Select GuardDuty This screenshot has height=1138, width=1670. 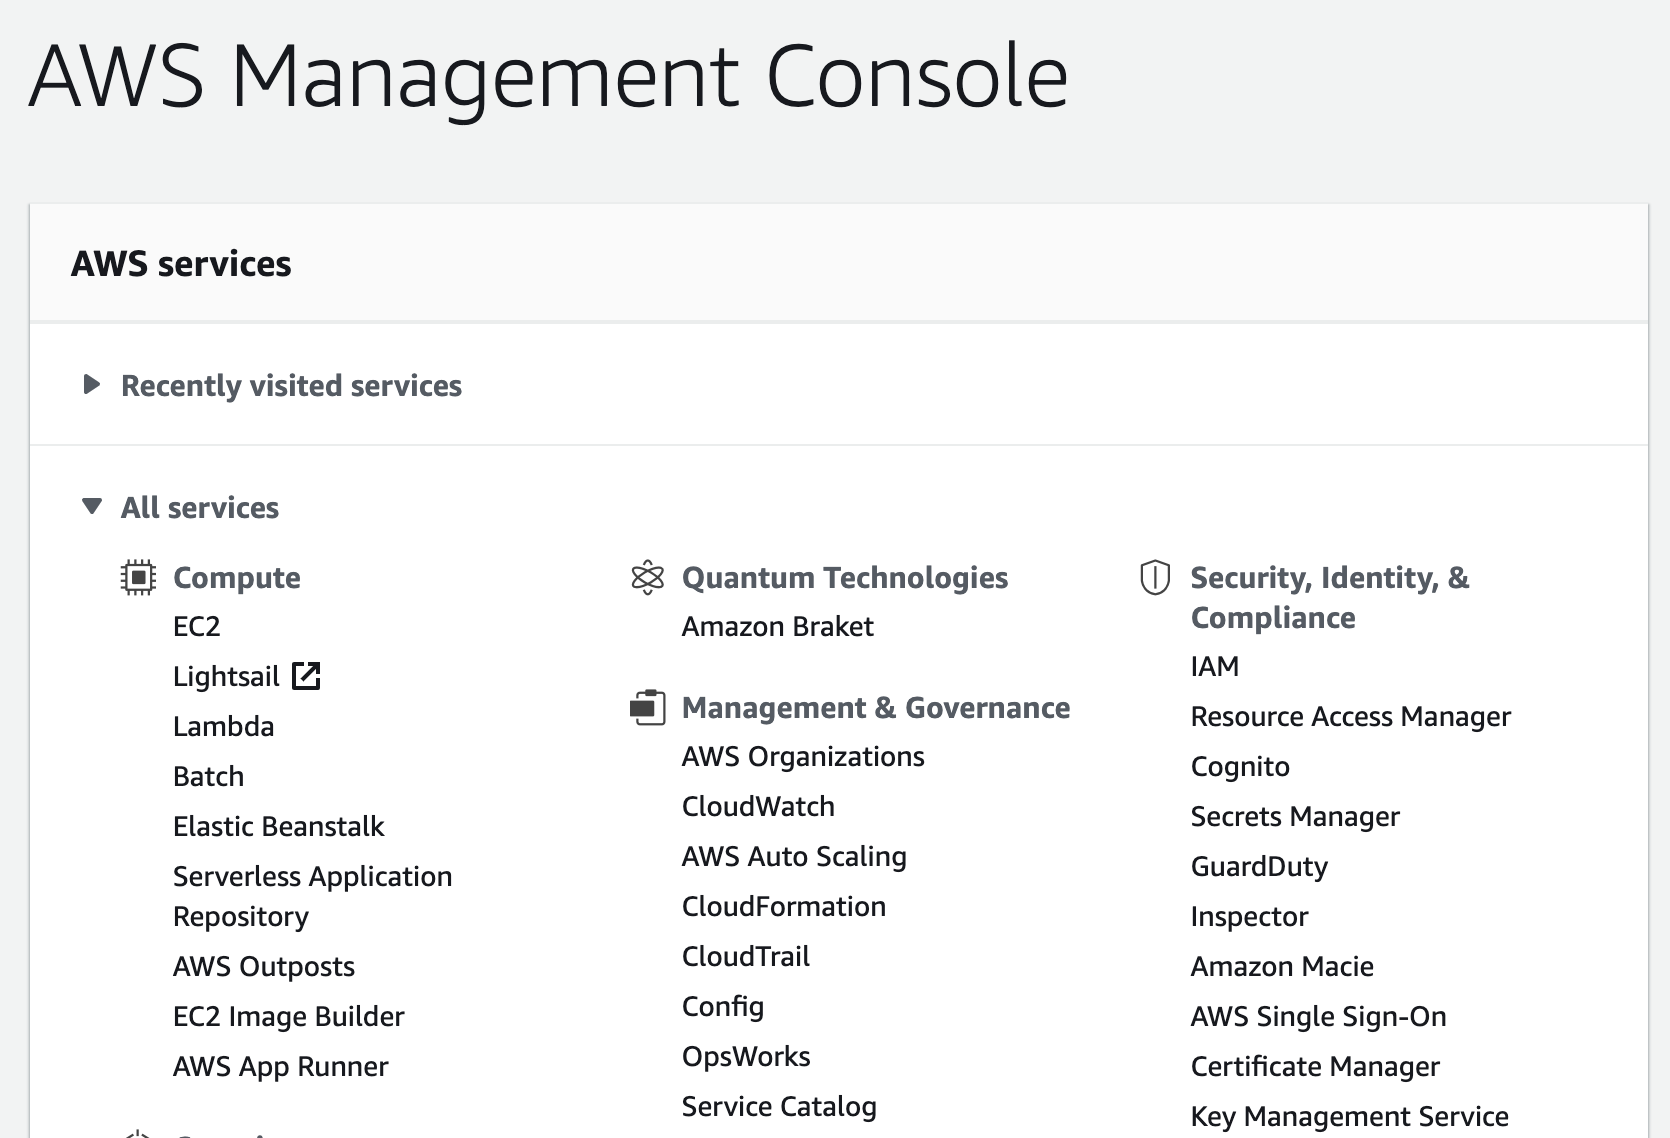click(x=1259, y=866)
